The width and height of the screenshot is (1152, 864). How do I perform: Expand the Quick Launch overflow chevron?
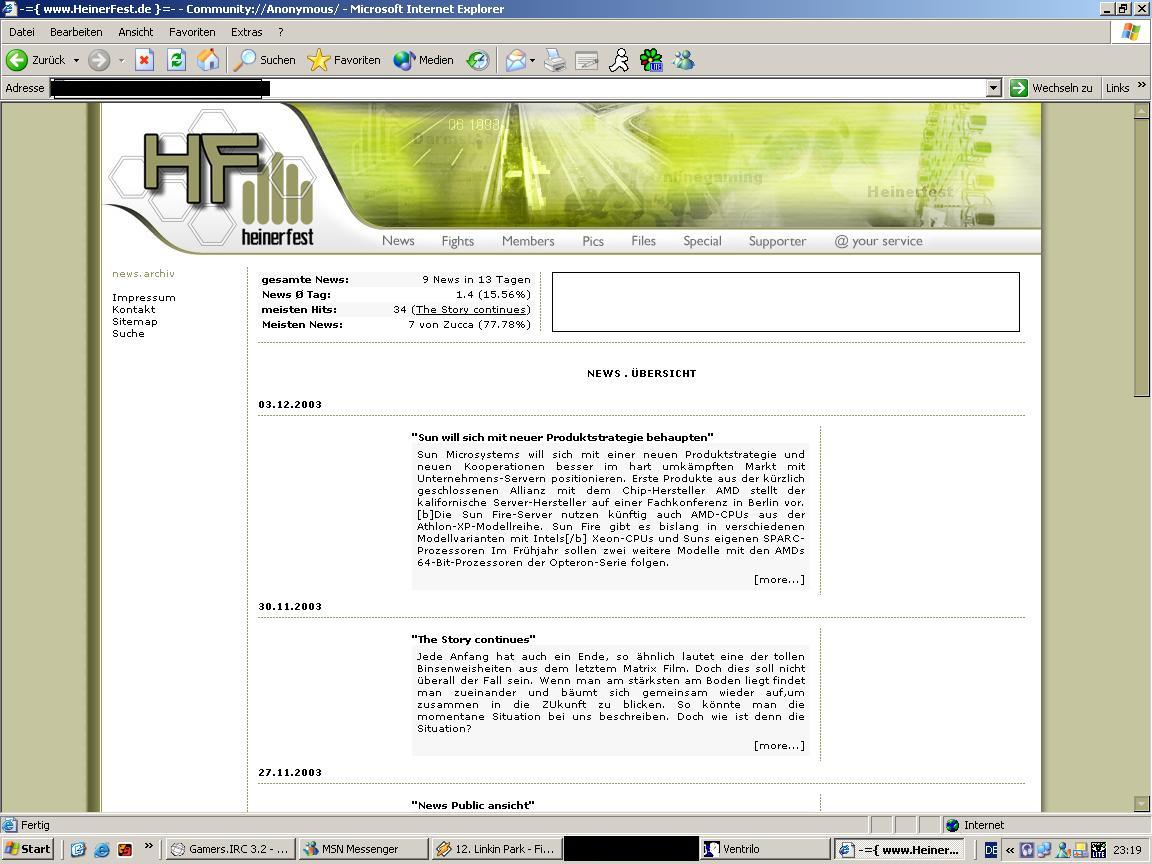(x=149, y=846)
